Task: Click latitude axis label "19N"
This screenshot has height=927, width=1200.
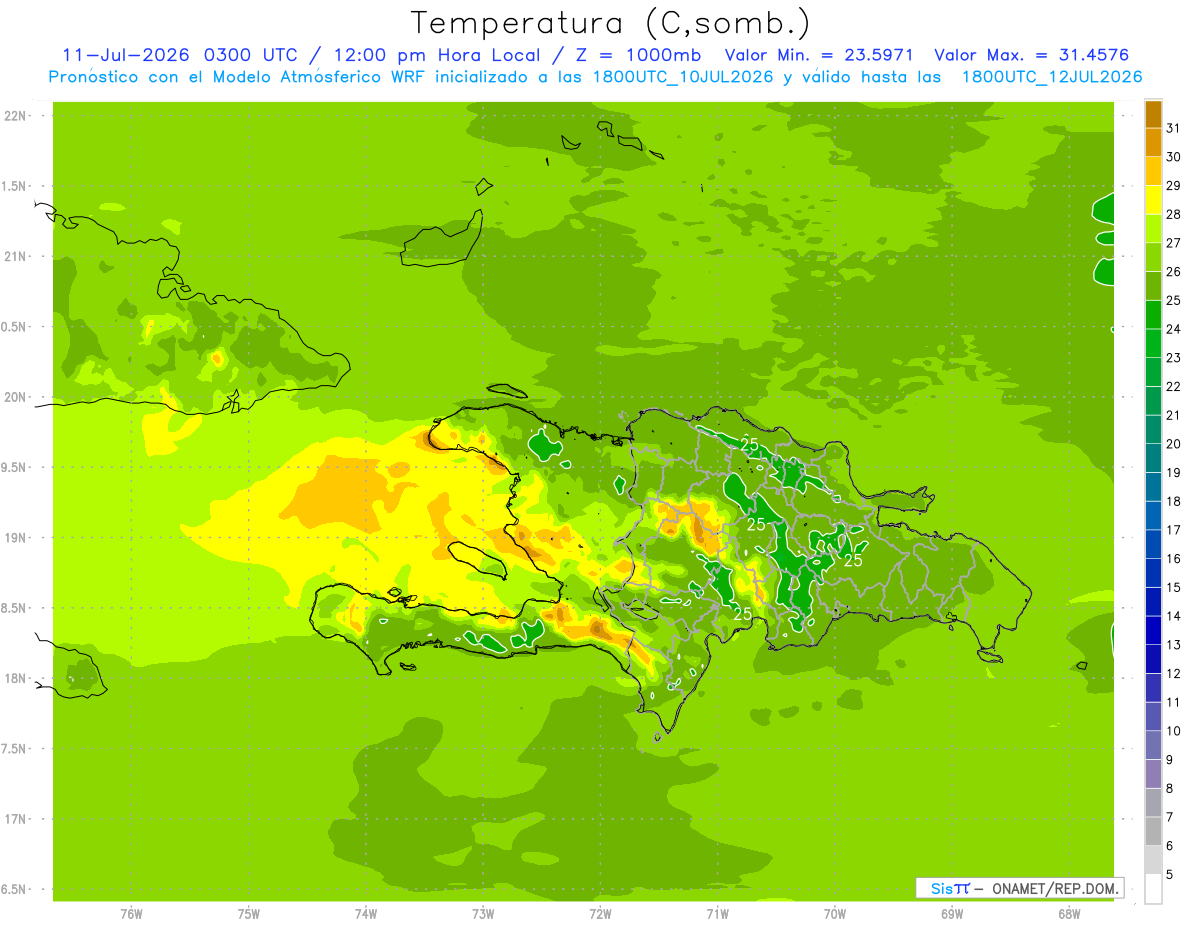Action: 17,538
